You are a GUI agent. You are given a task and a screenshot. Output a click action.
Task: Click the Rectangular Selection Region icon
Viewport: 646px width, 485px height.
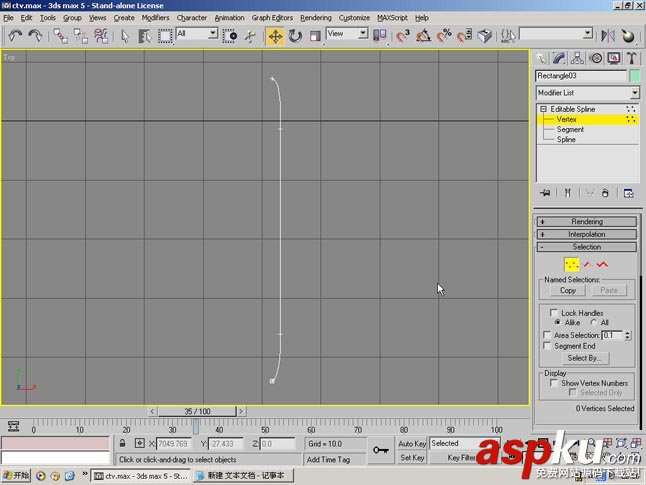point(165,36)
